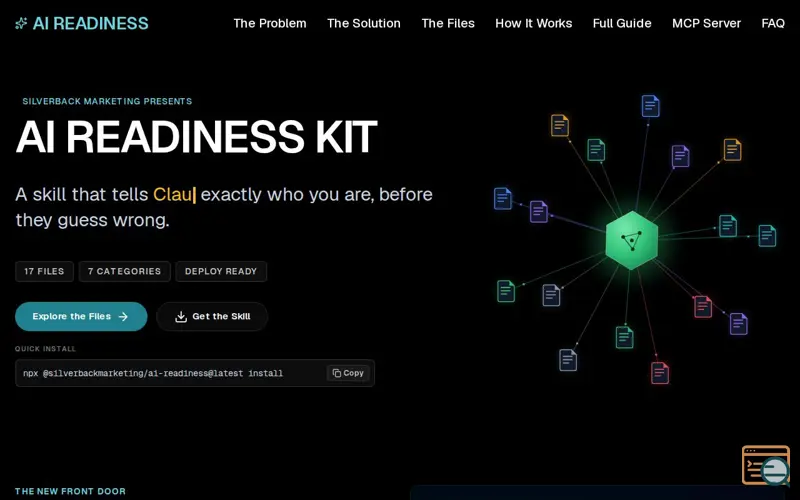Click the highlighted typing word Clau
The image size is (800, 500).
point(172,194)
